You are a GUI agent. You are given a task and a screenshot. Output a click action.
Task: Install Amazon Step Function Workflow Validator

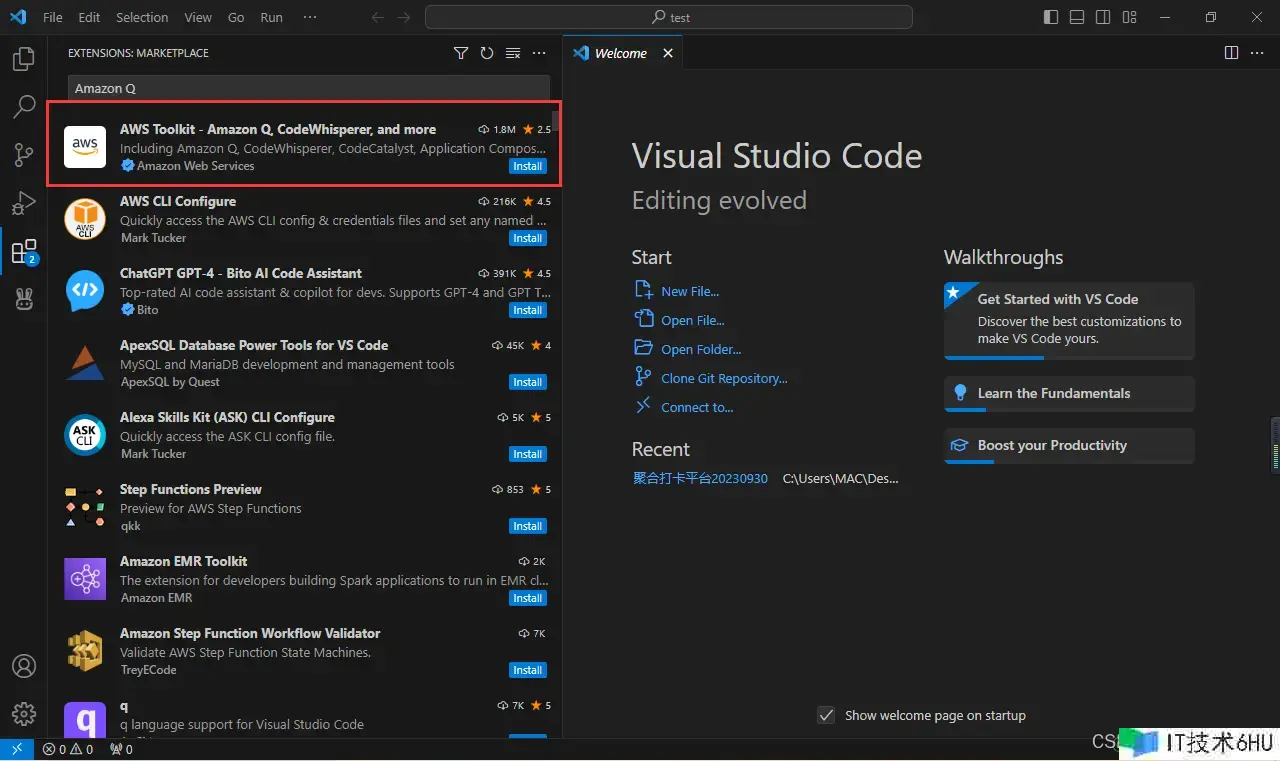[x=528, y=670]
